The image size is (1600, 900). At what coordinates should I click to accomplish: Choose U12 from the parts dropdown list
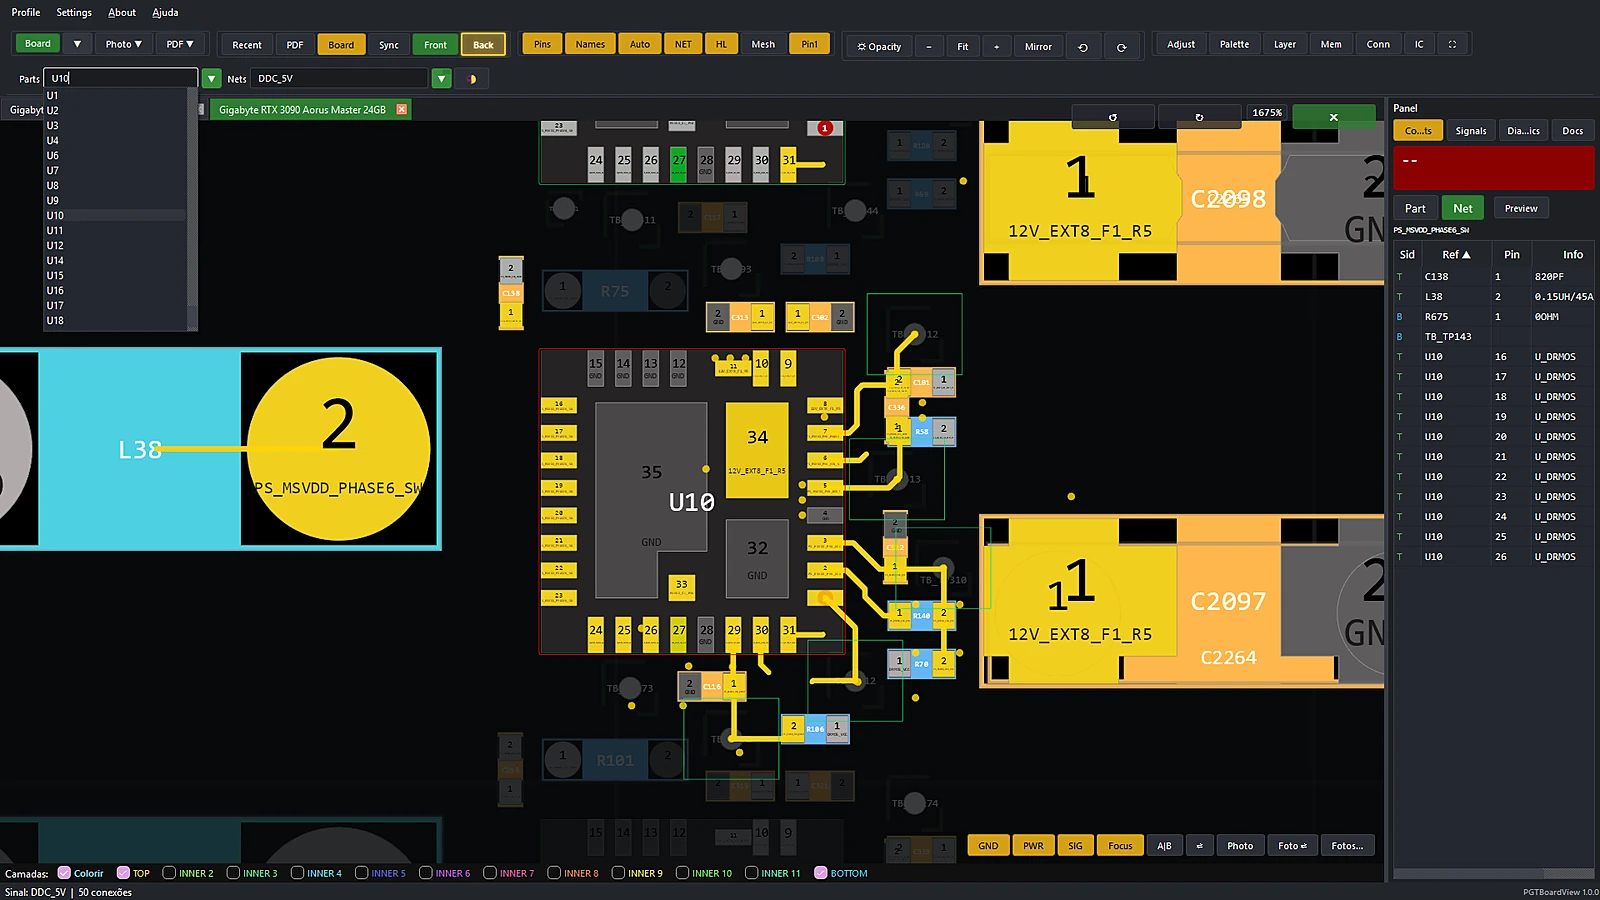pos(115,245)
